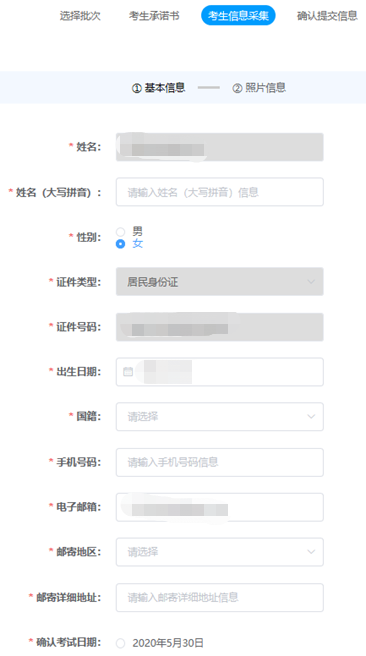
Task: Click the 姓名 field
Action: tap(220, 147)
